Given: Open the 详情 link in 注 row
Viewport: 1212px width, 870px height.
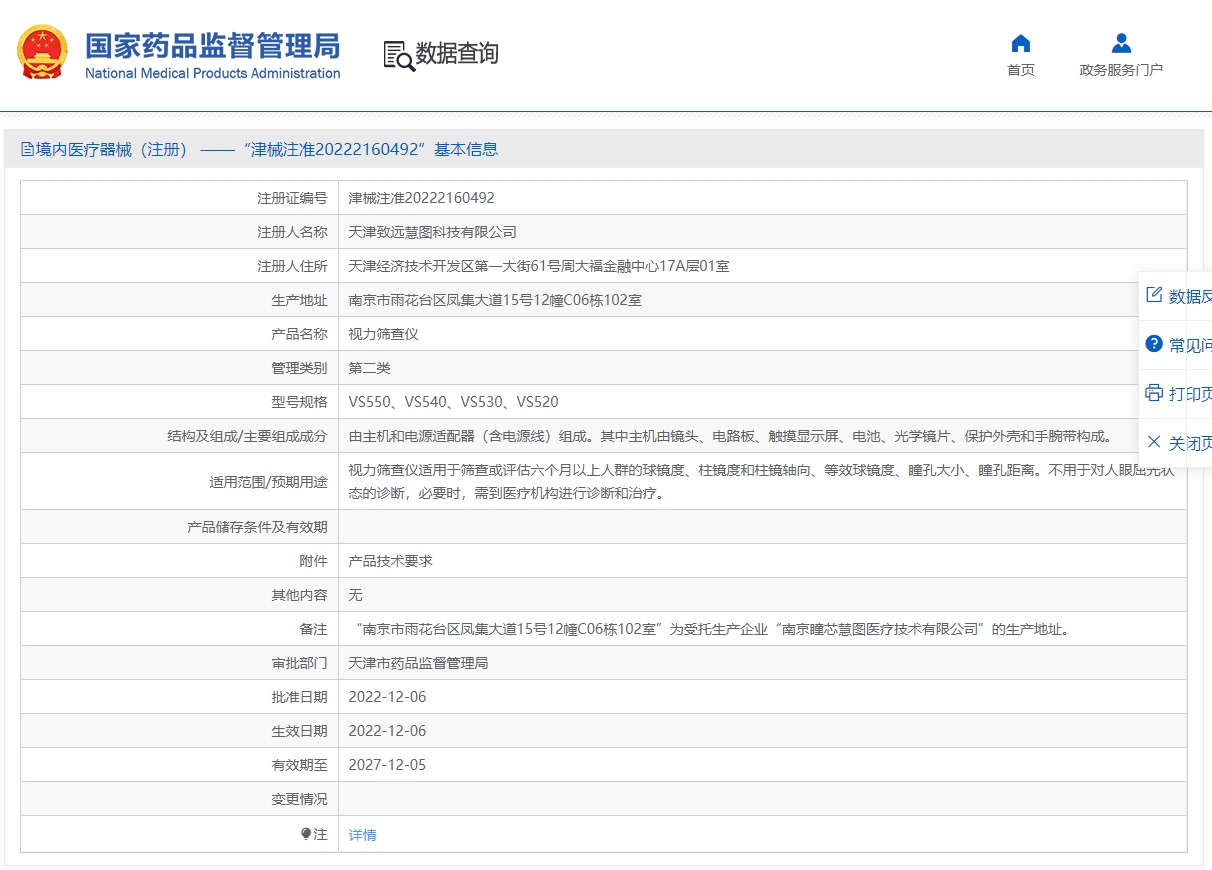Looking at the screenshot, I should 362,835.
